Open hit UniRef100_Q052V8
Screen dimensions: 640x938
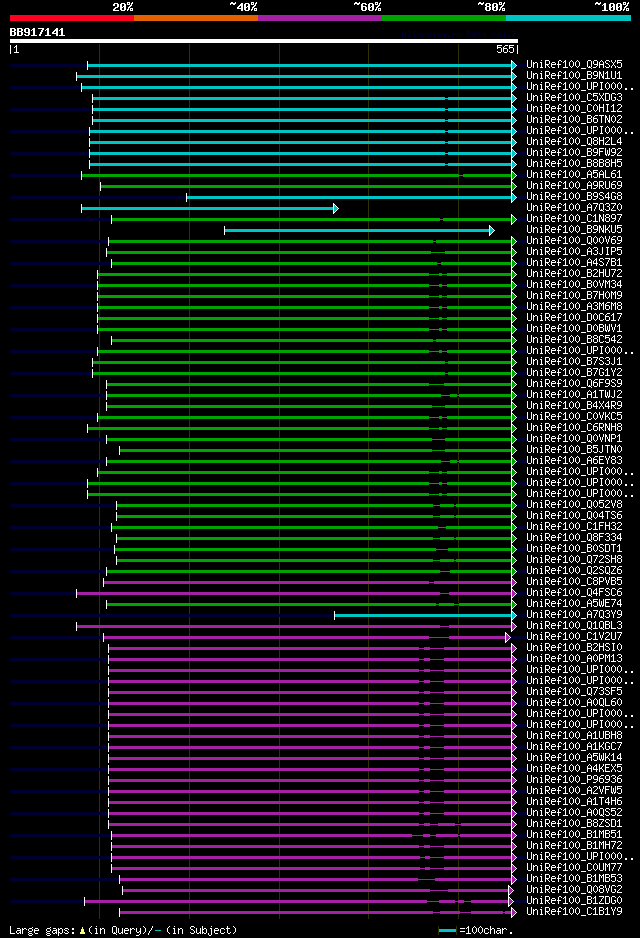[x=574, y=504]
